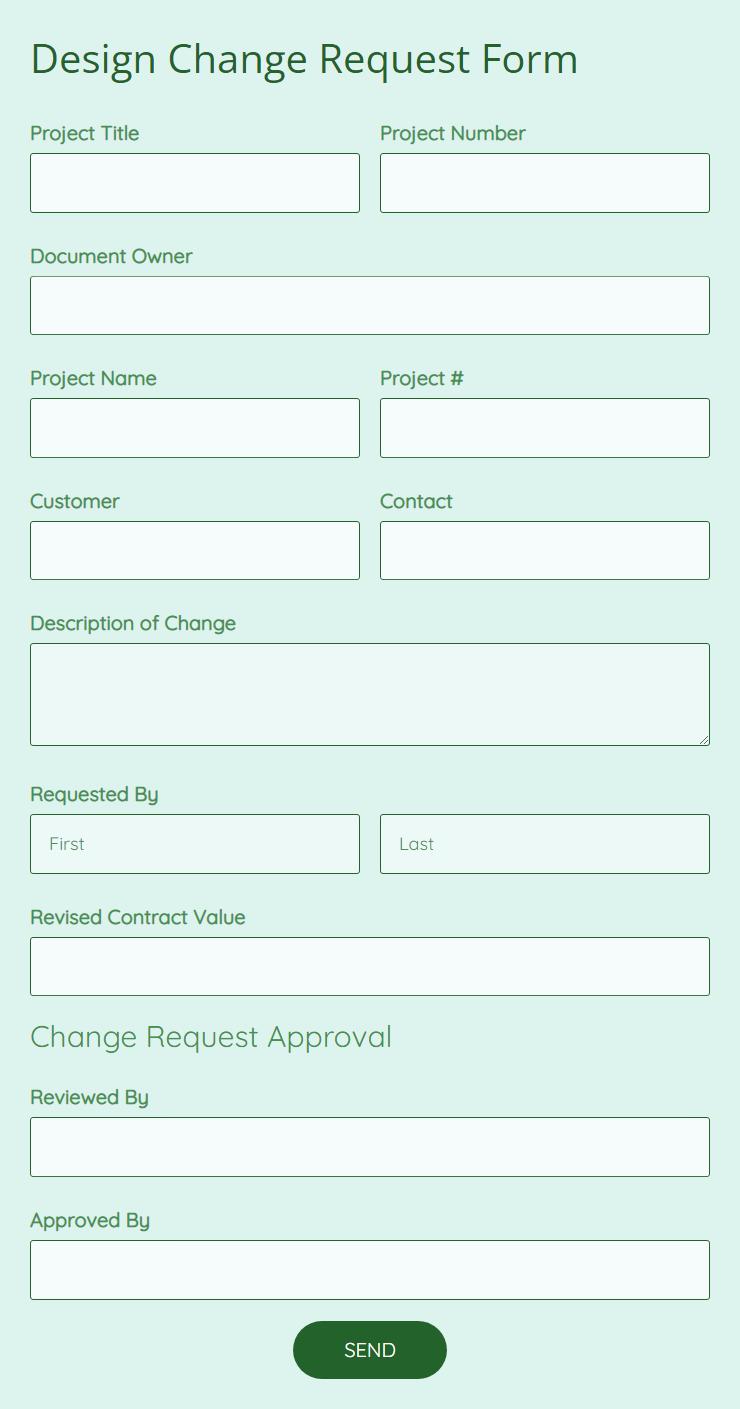Focus the Approved By text box
The width and height of the screenshot is (740, 1409).
pos(370,1270)
